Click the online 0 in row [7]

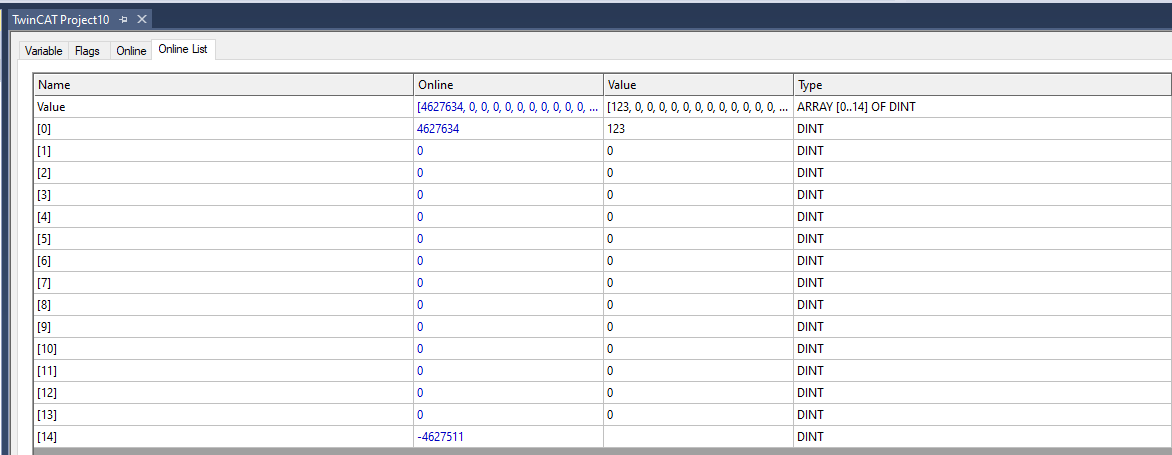coord(508,282)
